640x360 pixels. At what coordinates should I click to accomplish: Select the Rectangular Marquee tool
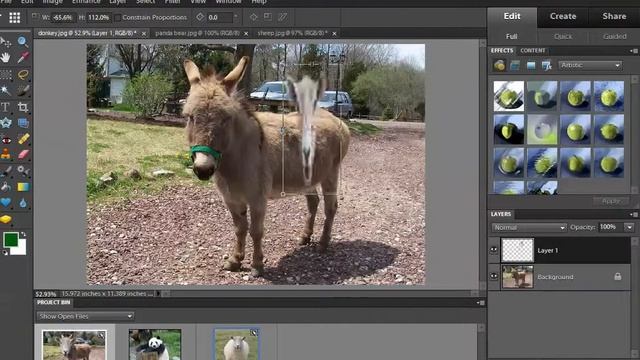[x=5, y=74]
